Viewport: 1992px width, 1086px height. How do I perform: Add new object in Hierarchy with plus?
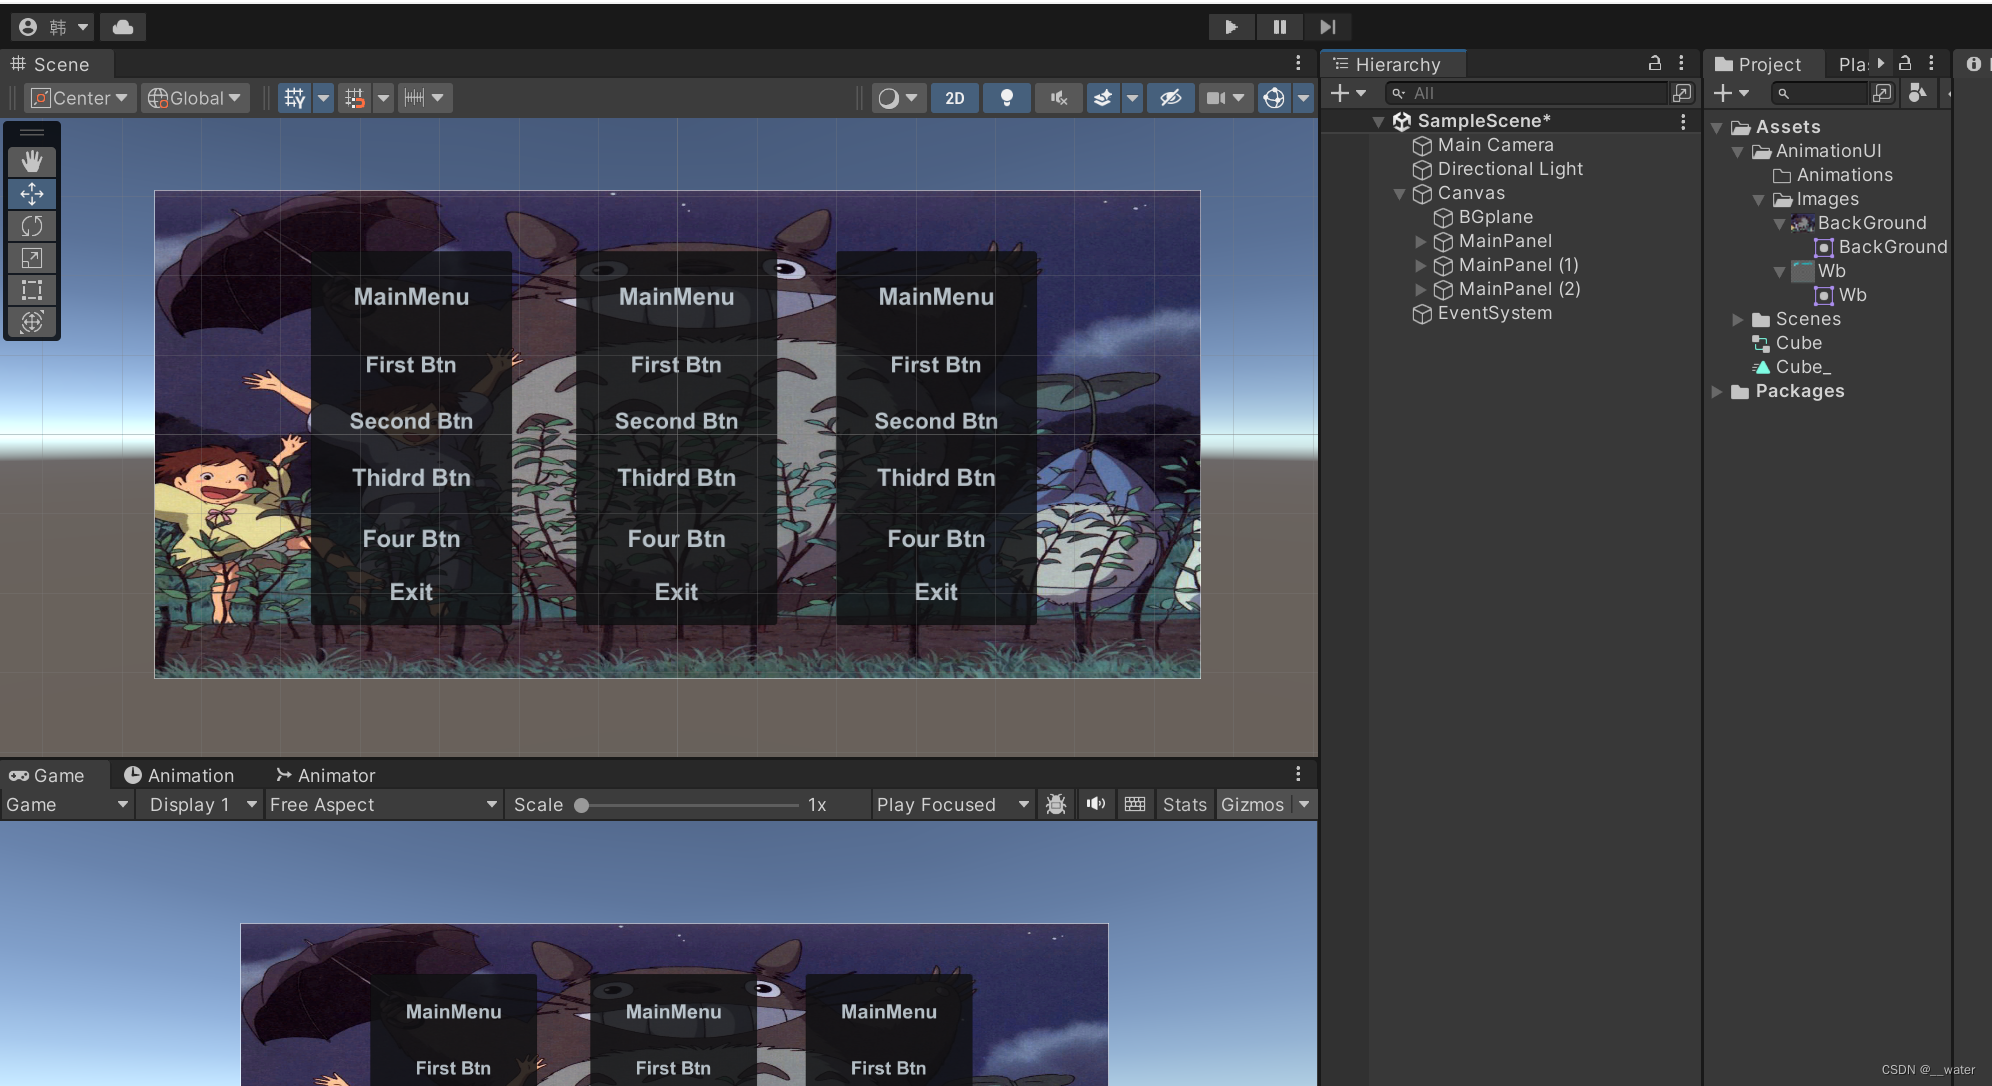[1348, 93]
